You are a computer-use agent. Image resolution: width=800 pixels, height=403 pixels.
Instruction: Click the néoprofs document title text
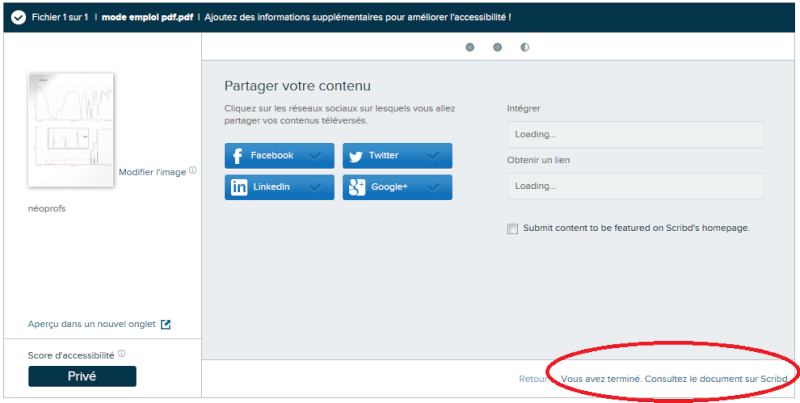pyautogui.click(x=47, y=209)
